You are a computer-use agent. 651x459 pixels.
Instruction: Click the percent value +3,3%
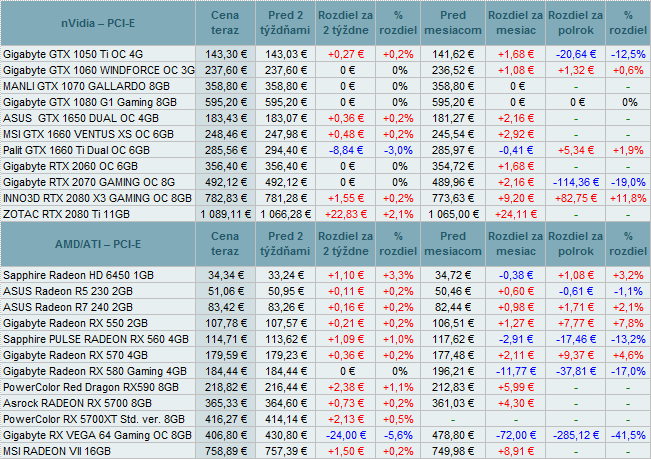click(398, 275)
